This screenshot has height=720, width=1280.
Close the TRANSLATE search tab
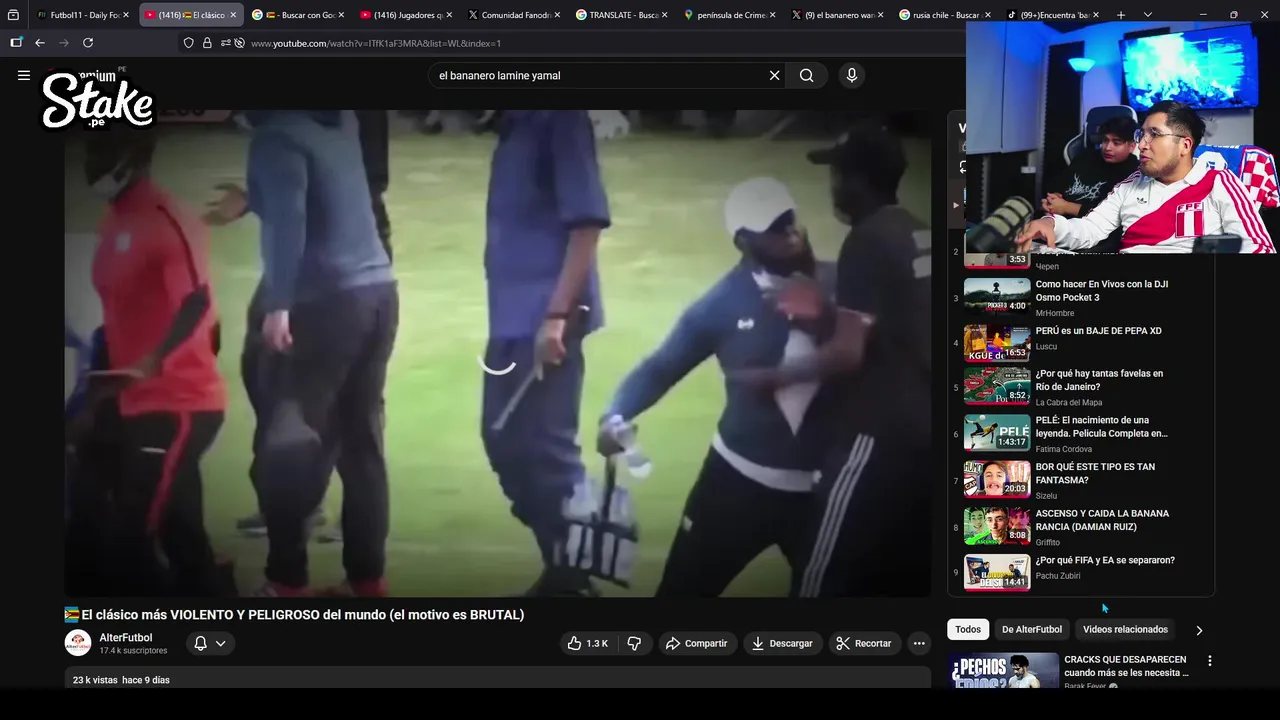[x=666, y=15]
